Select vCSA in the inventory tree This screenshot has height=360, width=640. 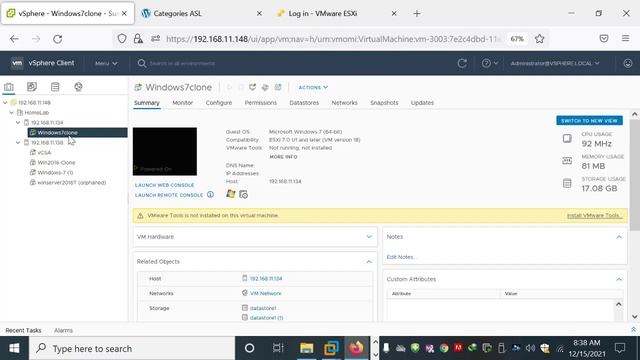coord(44,153)
